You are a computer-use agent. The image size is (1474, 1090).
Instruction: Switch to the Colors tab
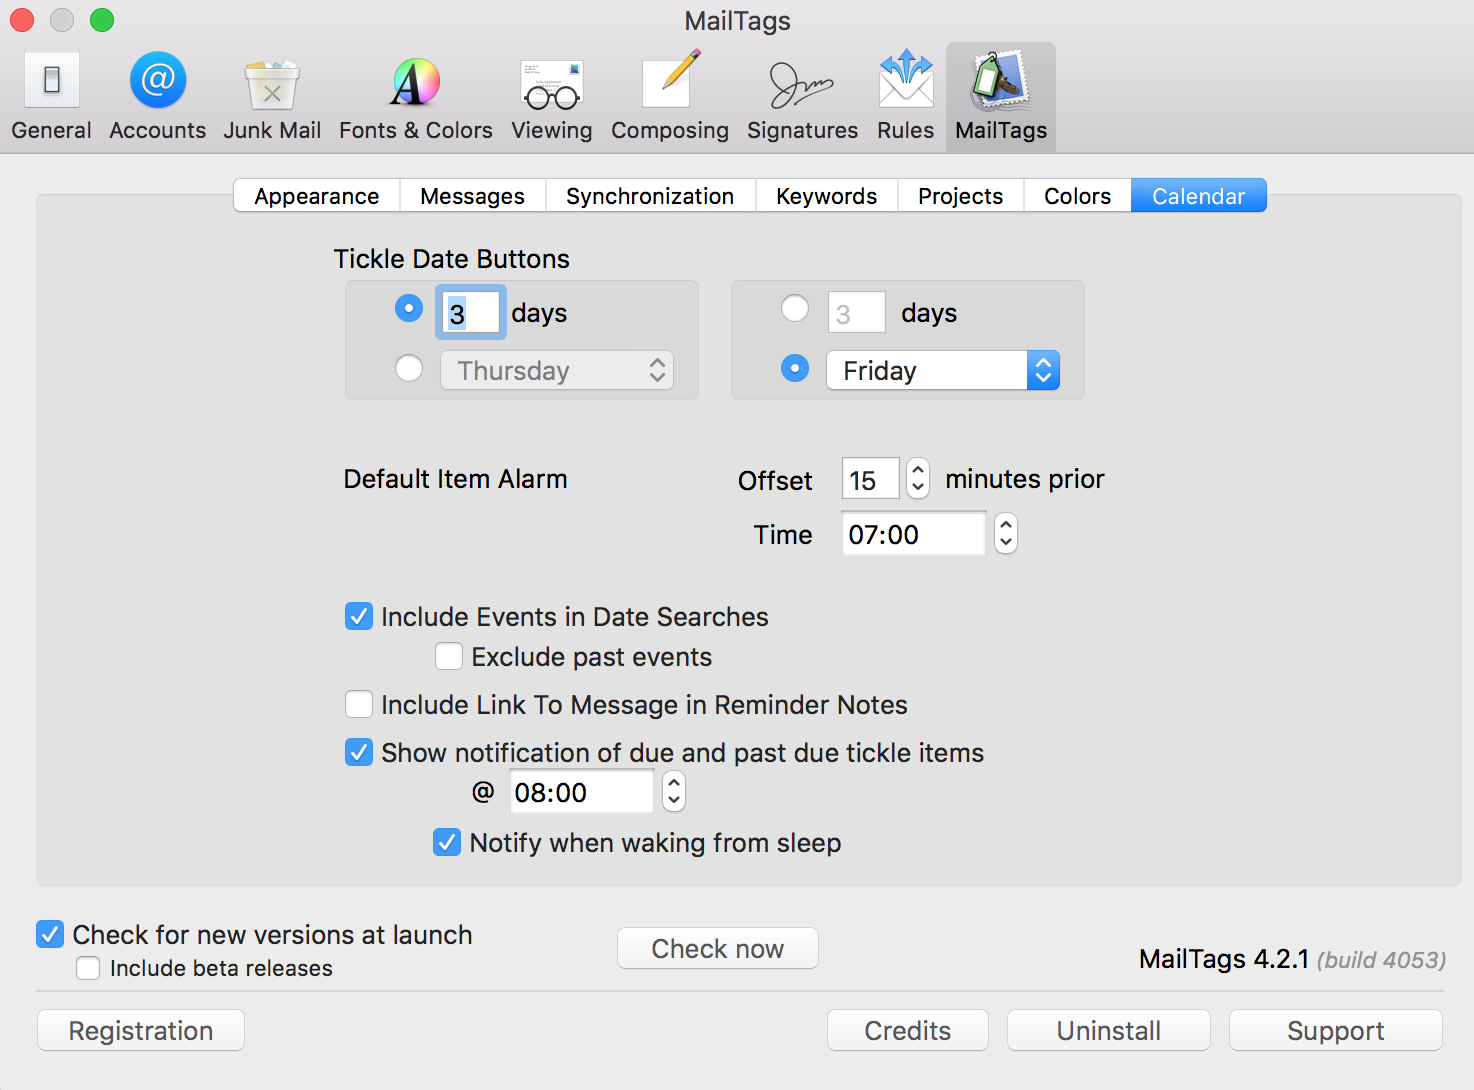[x=1078, y=196]
